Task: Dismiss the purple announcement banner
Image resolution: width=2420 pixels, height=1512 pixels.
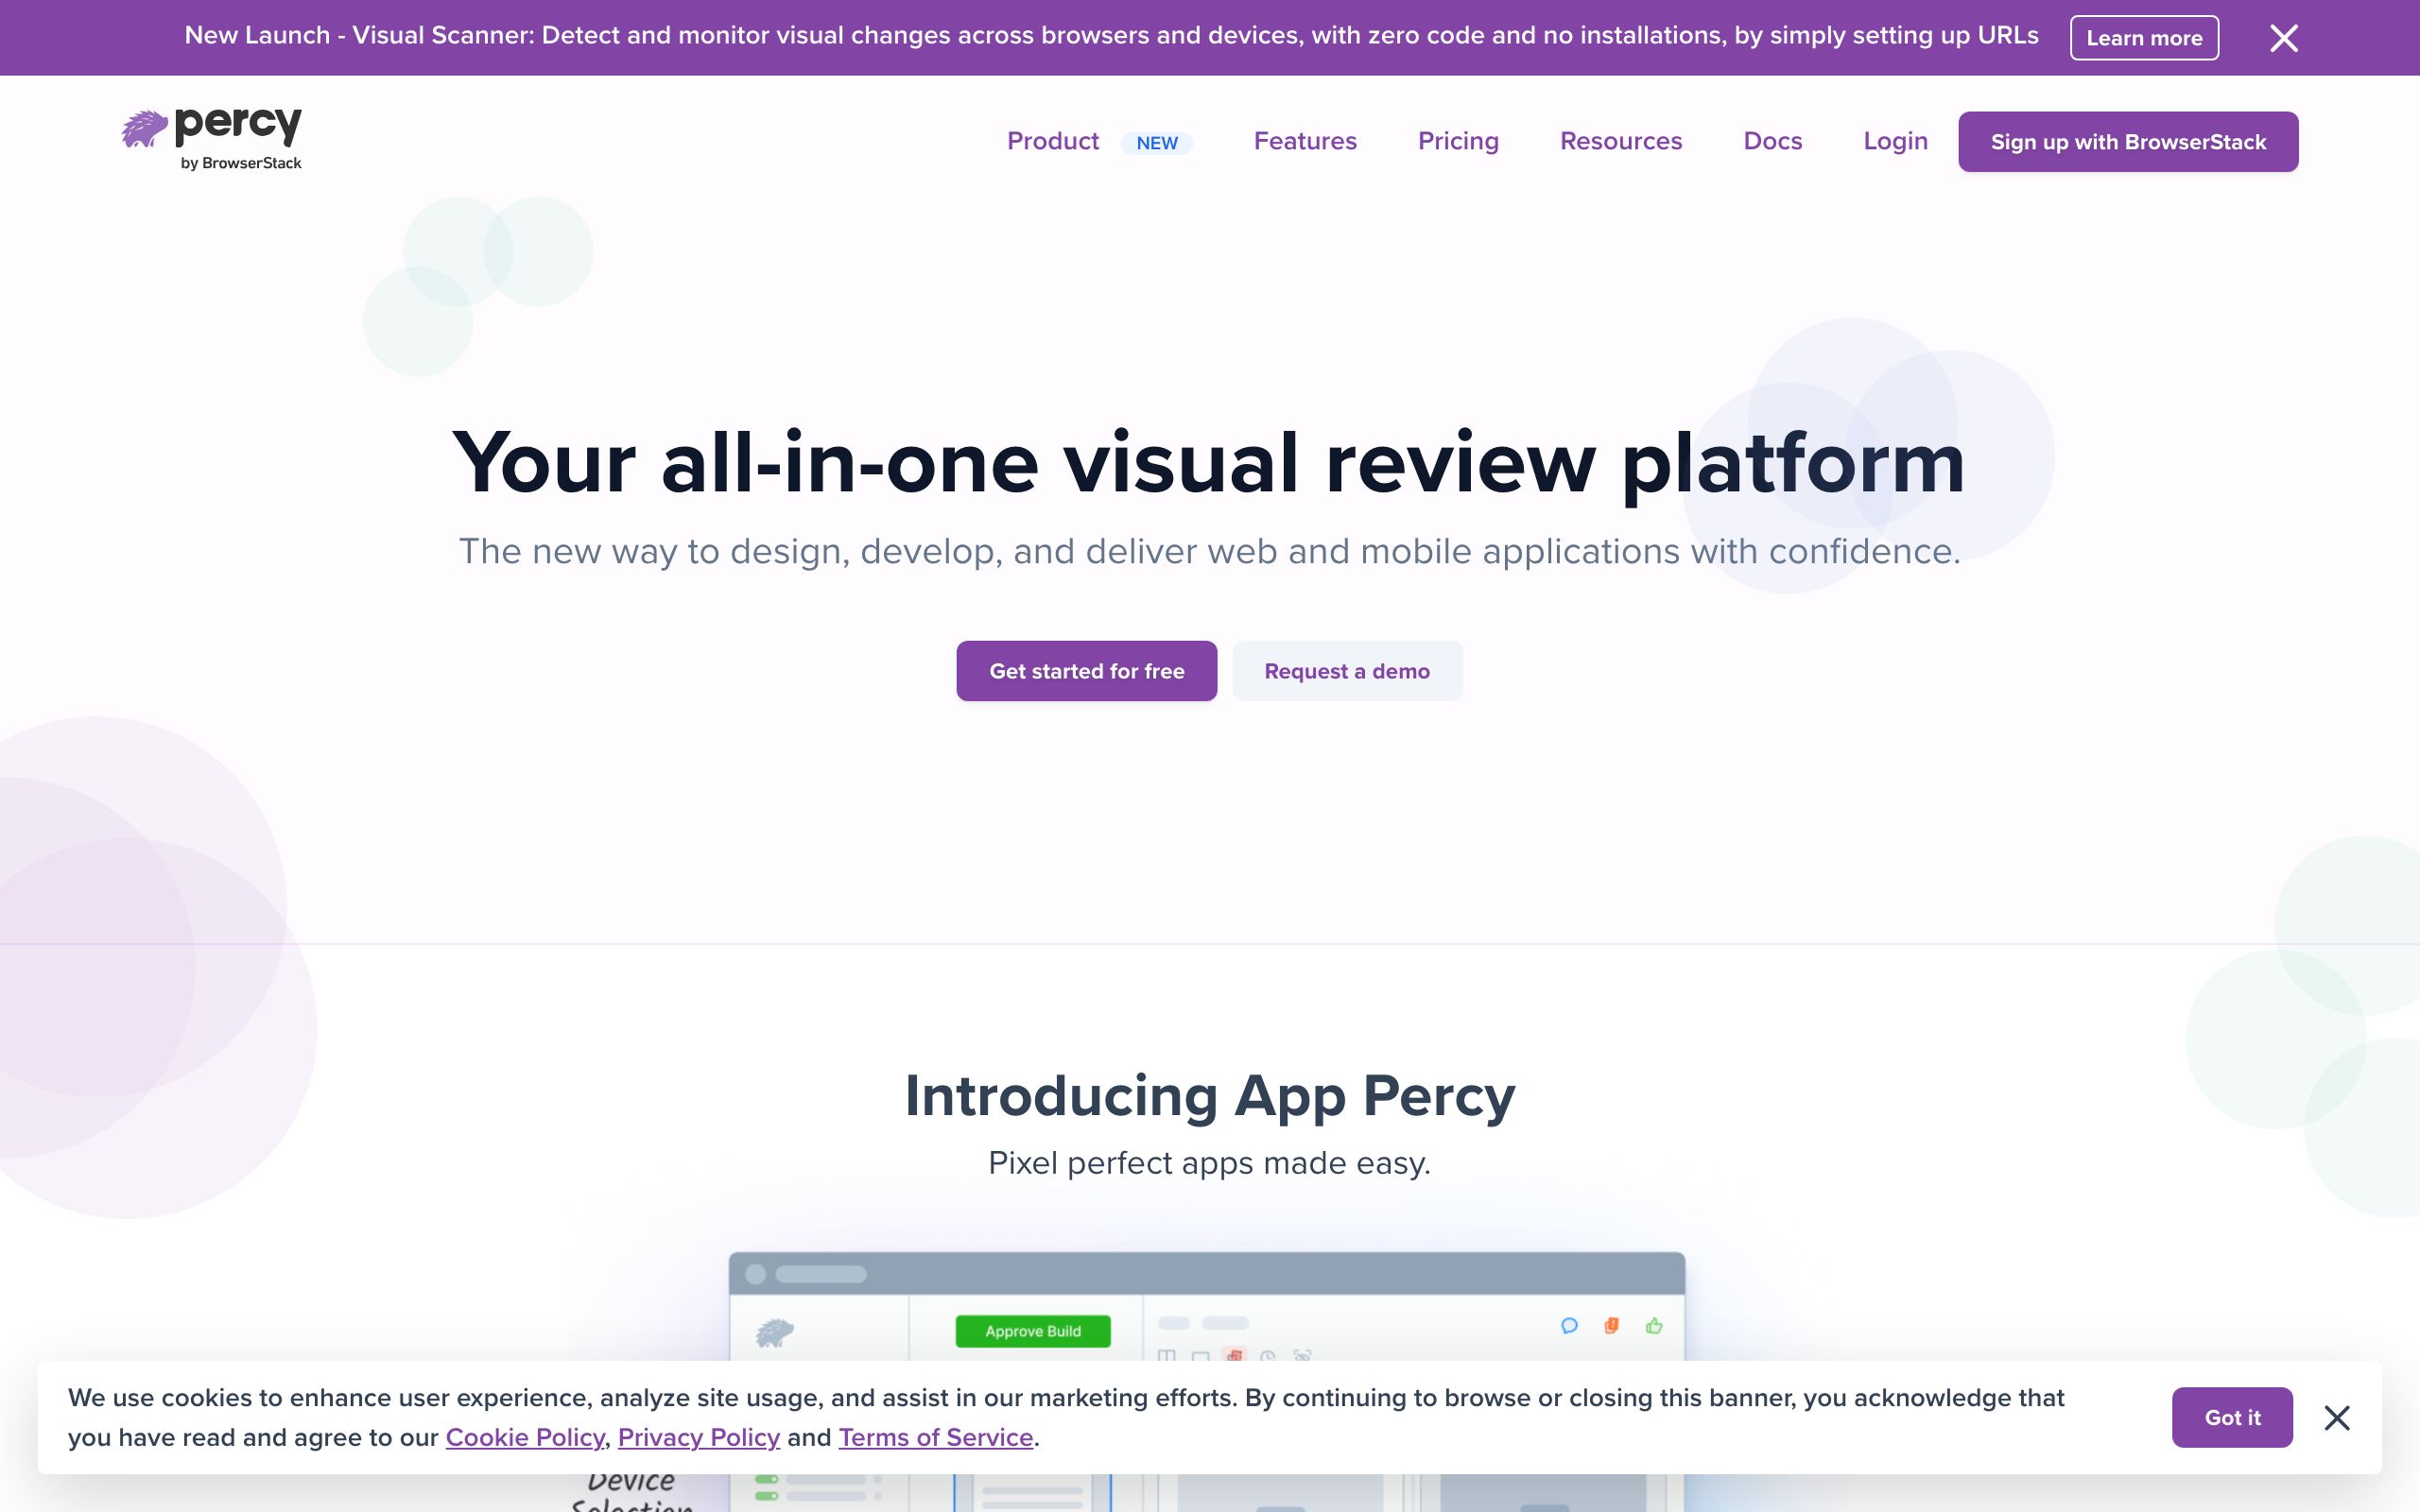Action: click(2284, 38)
